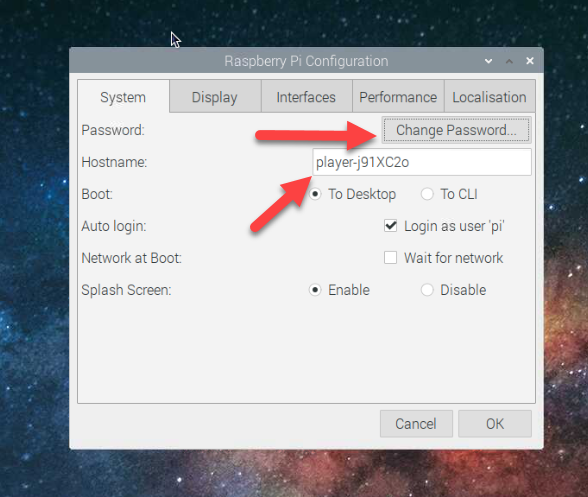Screen dimensions: 588x497
Task: Confirm settings with OK button
Action: click(x=495, y=424)
